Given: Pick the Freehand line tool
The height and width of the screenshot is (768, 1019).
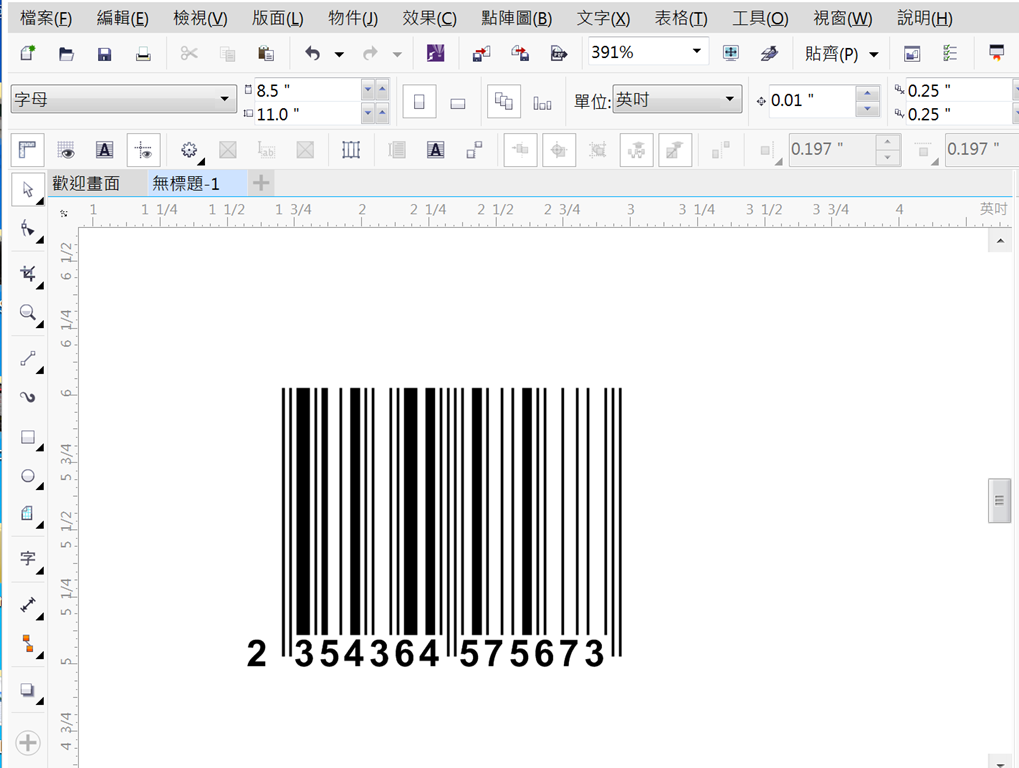Looking at the screenshot, I should point(27,358).
